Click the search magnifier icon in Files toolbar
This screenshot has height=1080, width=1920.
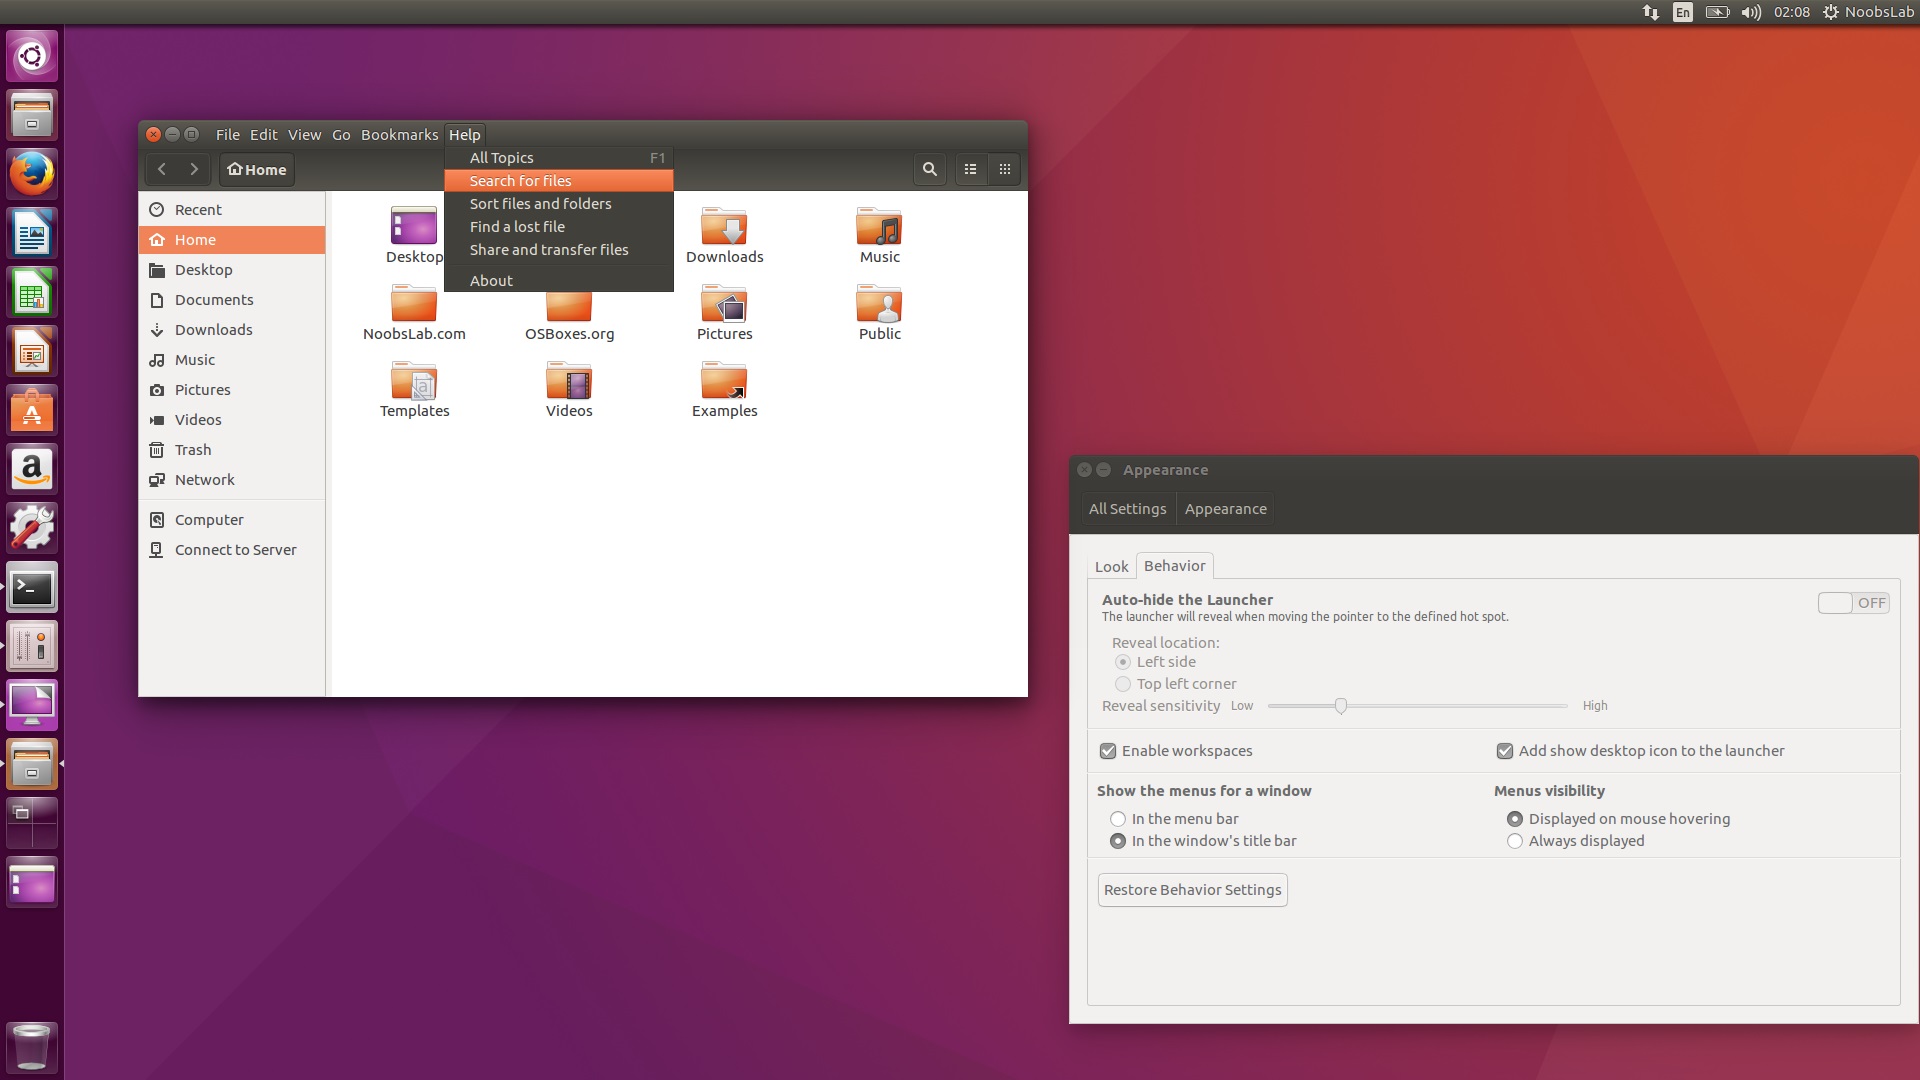[x=929, y=170]
